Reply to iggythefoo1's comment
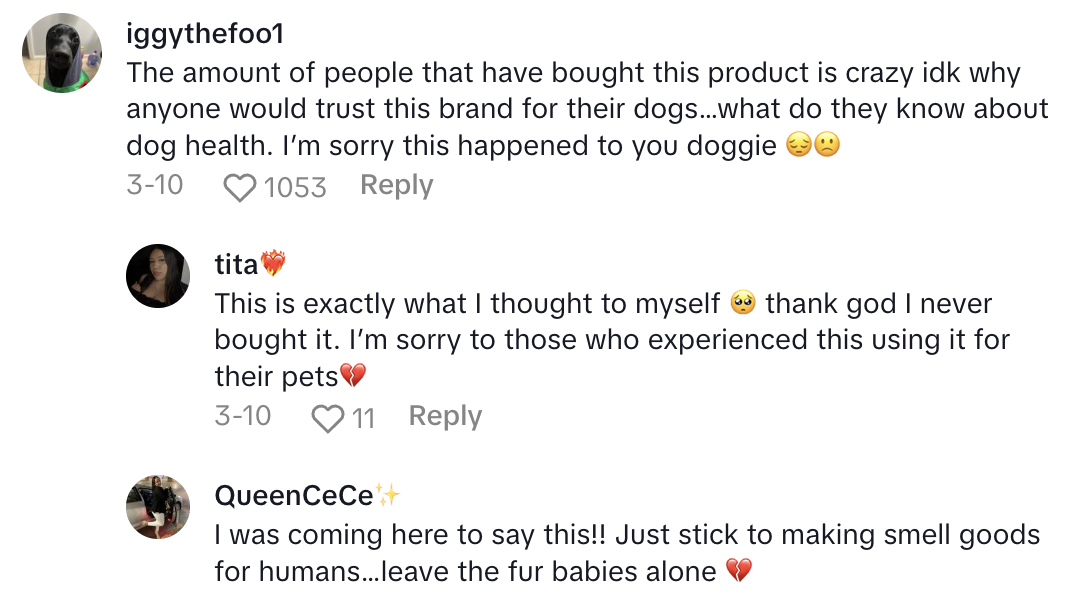The height and width of the screenshot is (596, 1084). click(396, 186)
